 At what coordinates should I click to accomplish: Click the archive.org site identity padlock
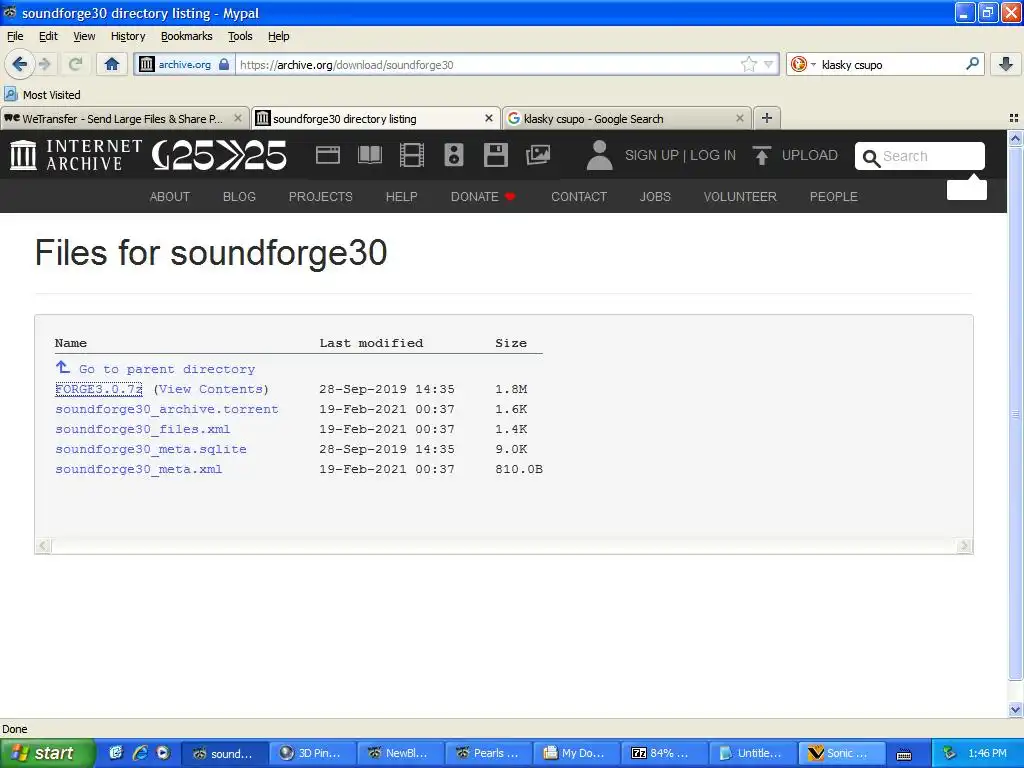224,64
